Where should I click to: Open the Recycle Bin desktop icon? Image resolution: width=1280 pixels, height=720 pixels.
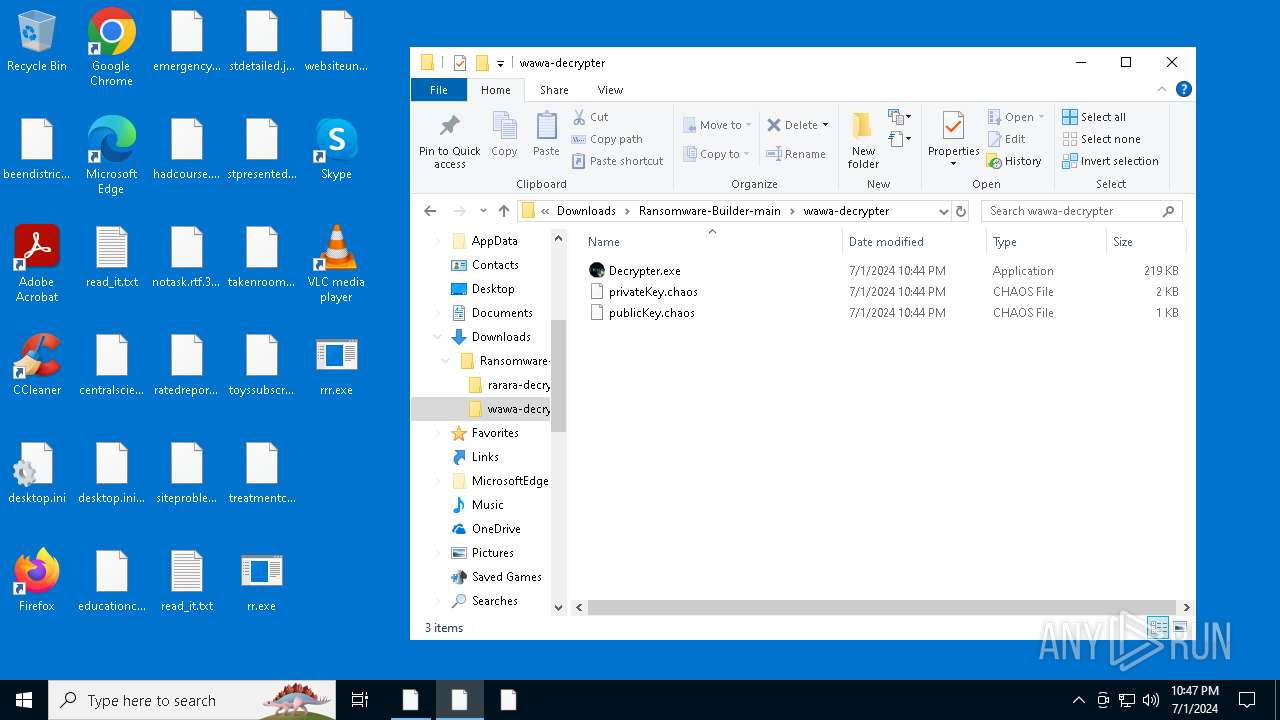tap(36, 42)
